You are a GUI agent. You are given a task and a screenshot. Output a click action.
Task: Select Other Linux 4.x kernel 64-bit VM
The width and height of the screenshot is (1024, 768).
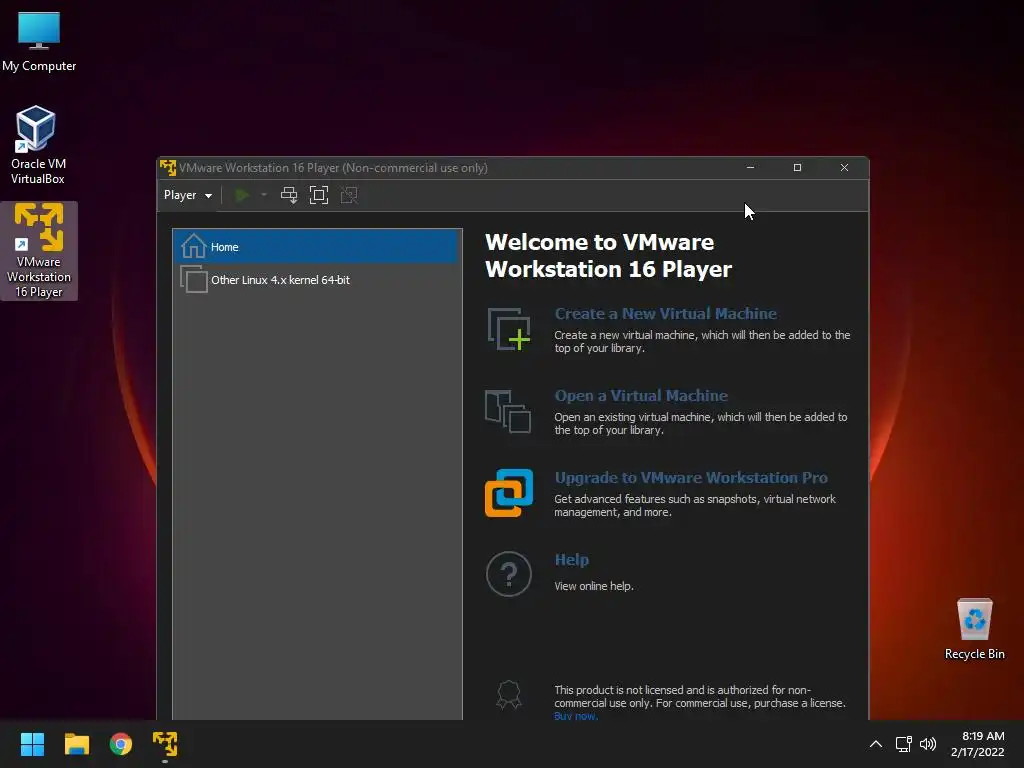point(315,280)
